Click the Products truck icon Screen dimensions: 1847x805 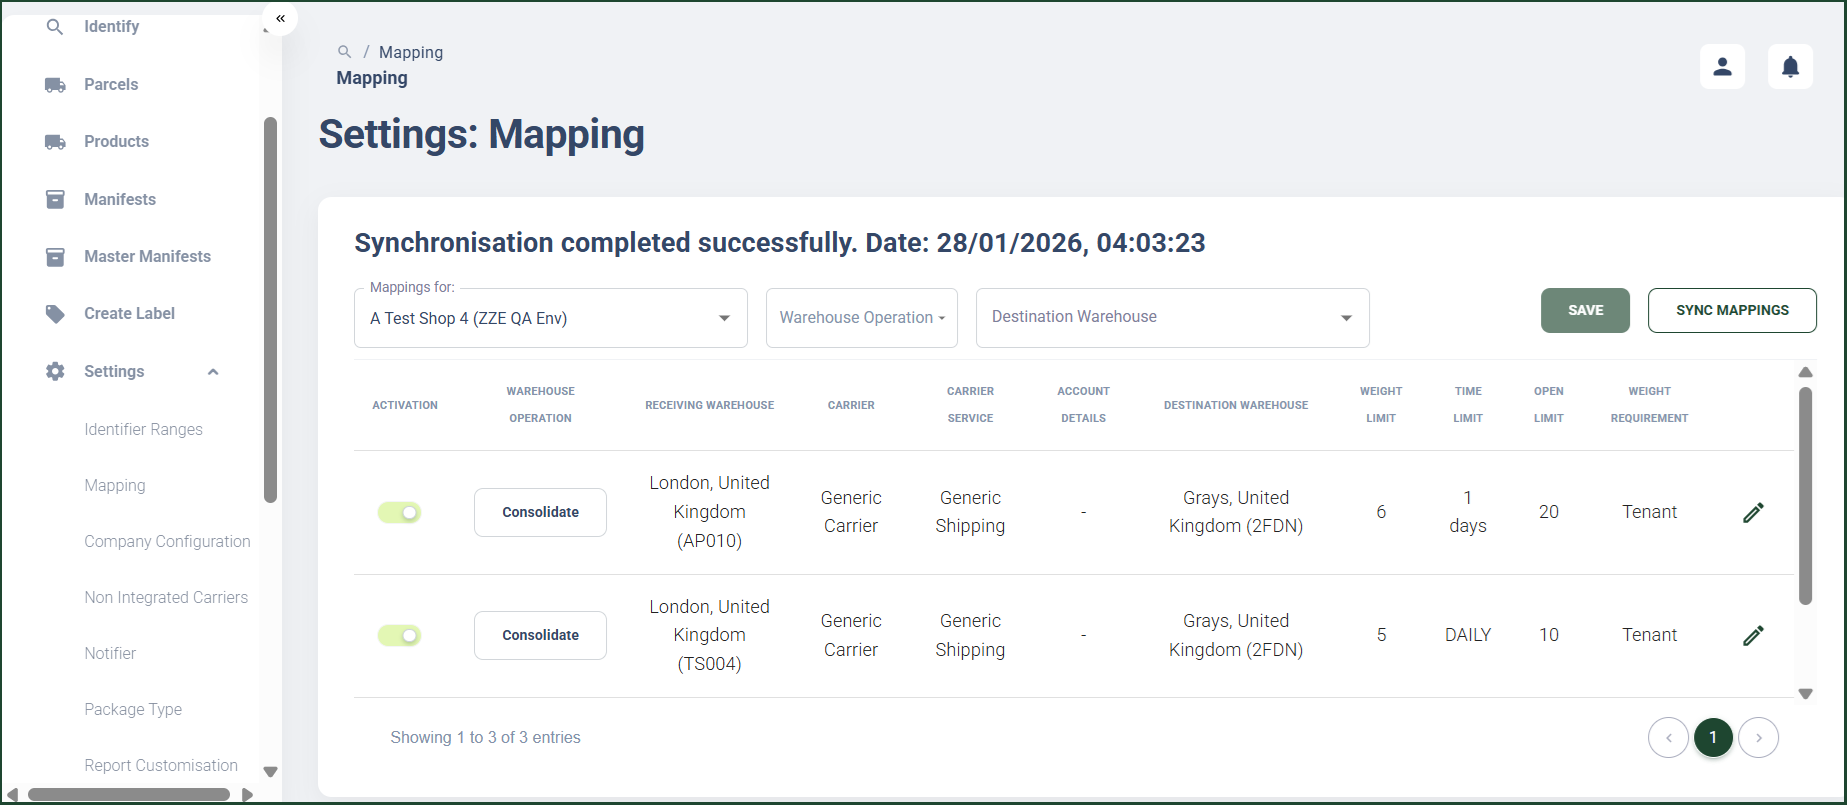(55, 142)
